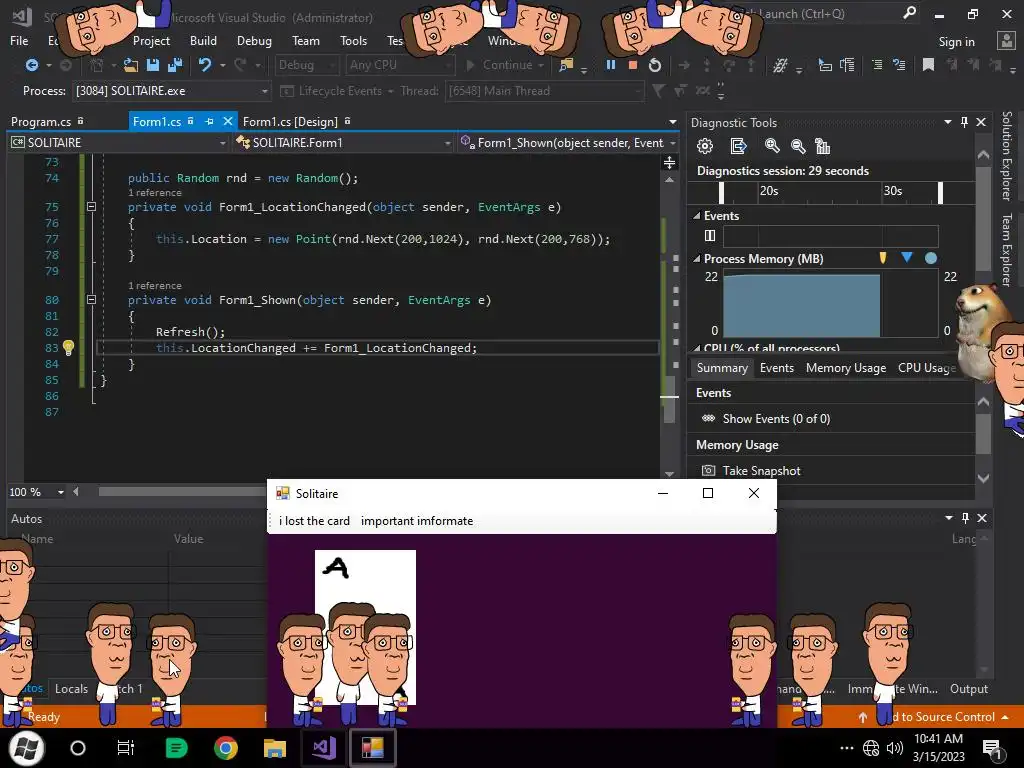Viewport: 1024px width, 768px height.
Task: Open the Debug configuration dropdown
Action: coord(306,65)
